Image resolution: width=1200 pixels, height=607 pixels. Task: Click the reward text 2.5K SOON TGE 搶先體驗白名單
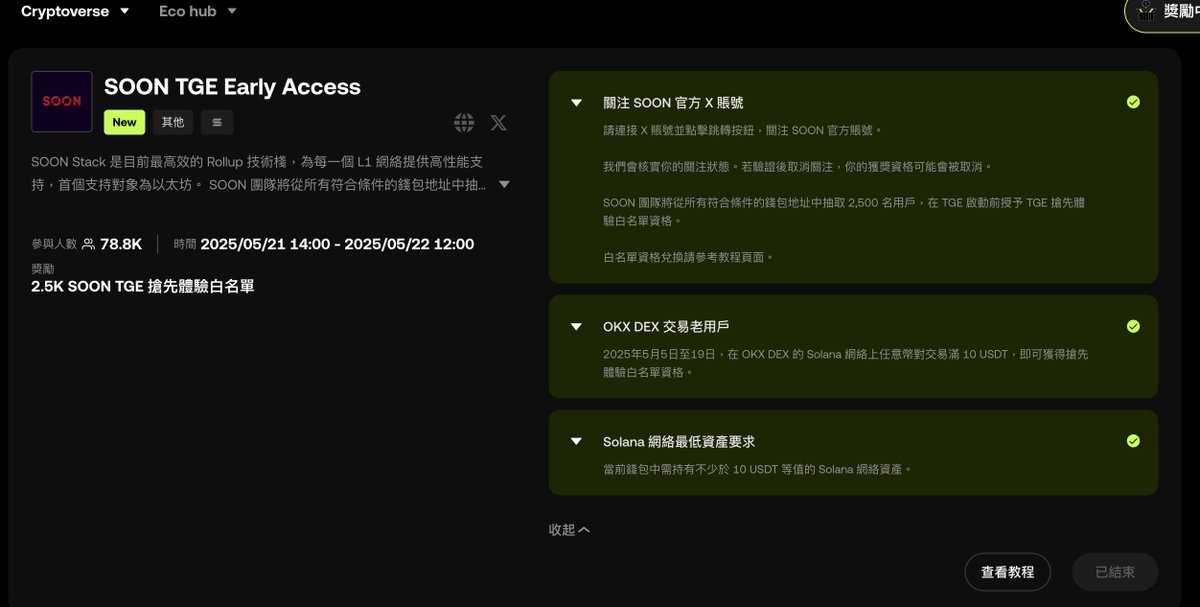143,287
